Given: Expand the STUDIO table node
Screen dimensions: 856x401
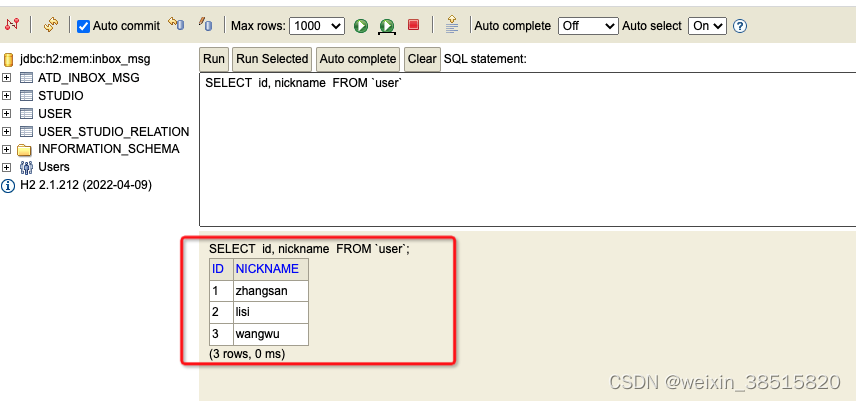Looking at the screenshot, I should tap(7, 95).
